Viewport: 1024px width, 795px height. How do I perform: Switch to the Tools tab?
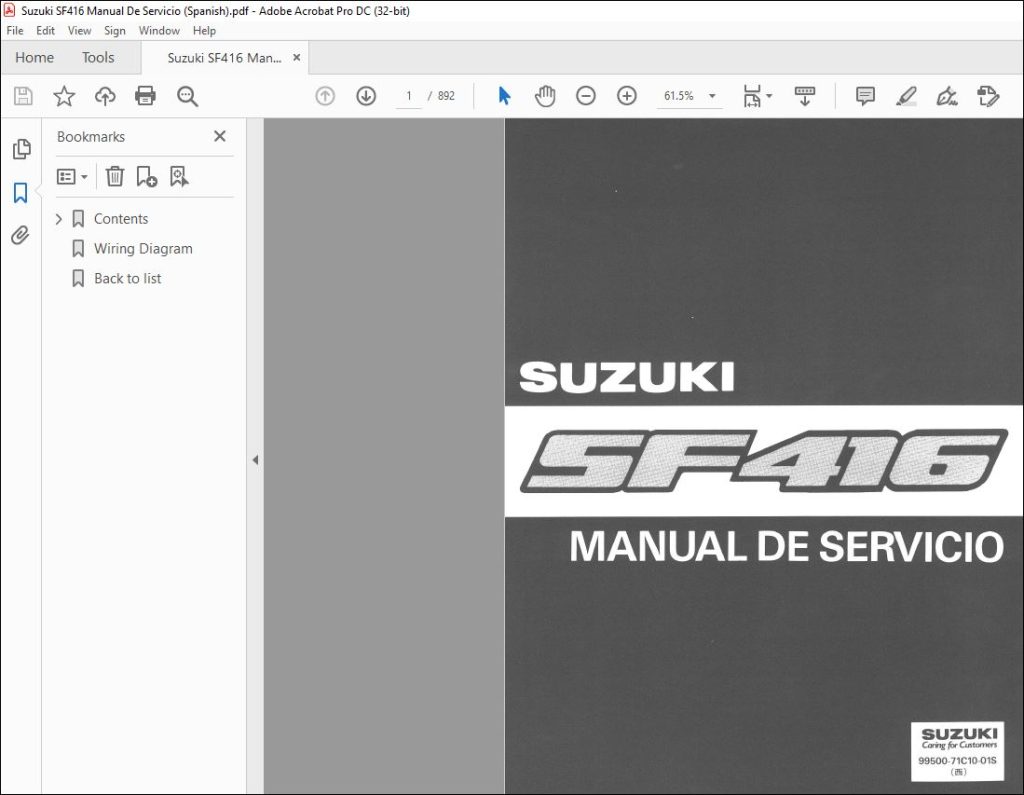click(98, 57)
